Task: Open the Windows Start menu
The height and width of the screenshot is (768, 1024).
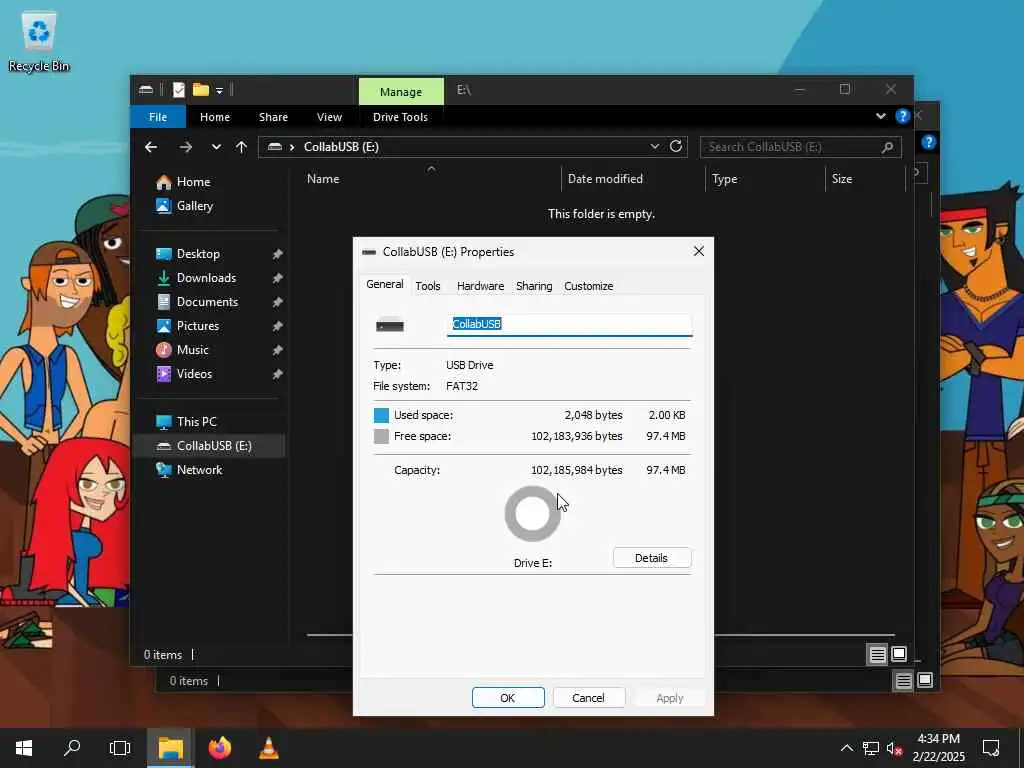Action: click(24, 748)
